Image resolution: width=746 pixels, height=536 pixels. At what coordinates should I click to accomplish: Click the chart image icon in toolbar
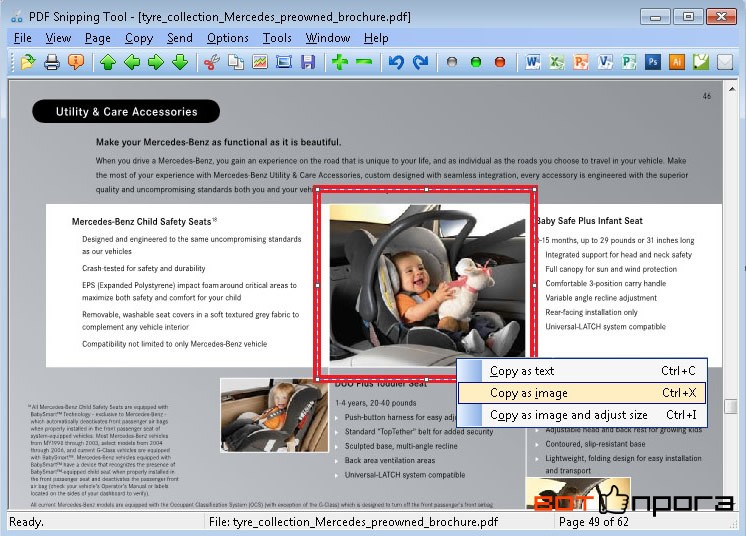[260, 62]
